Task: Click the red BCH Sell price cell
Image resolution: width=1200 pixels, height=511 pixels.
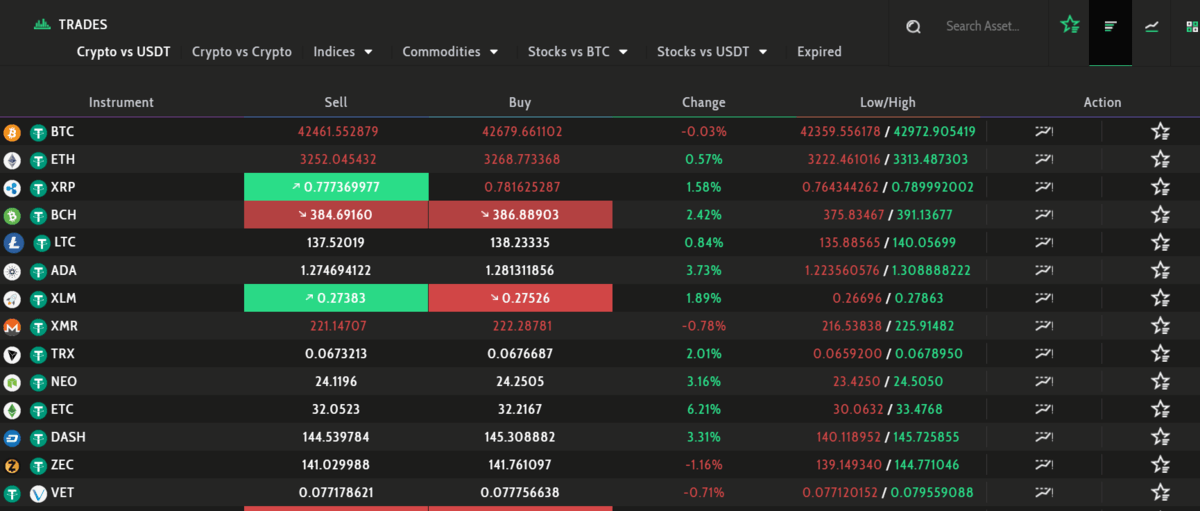Action: click(336, 215)
